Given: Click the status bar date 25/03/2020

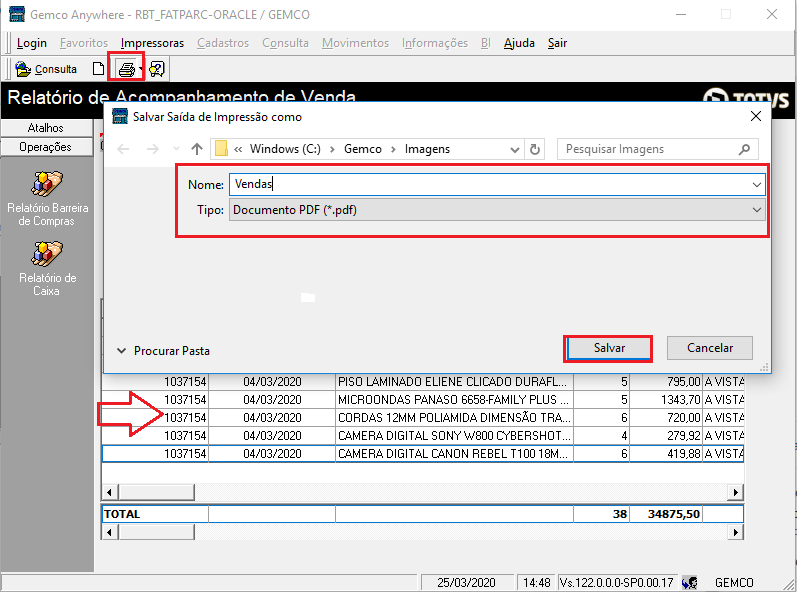Looking at the screenshot, I should pyautogui.click(x=466, y=582).
